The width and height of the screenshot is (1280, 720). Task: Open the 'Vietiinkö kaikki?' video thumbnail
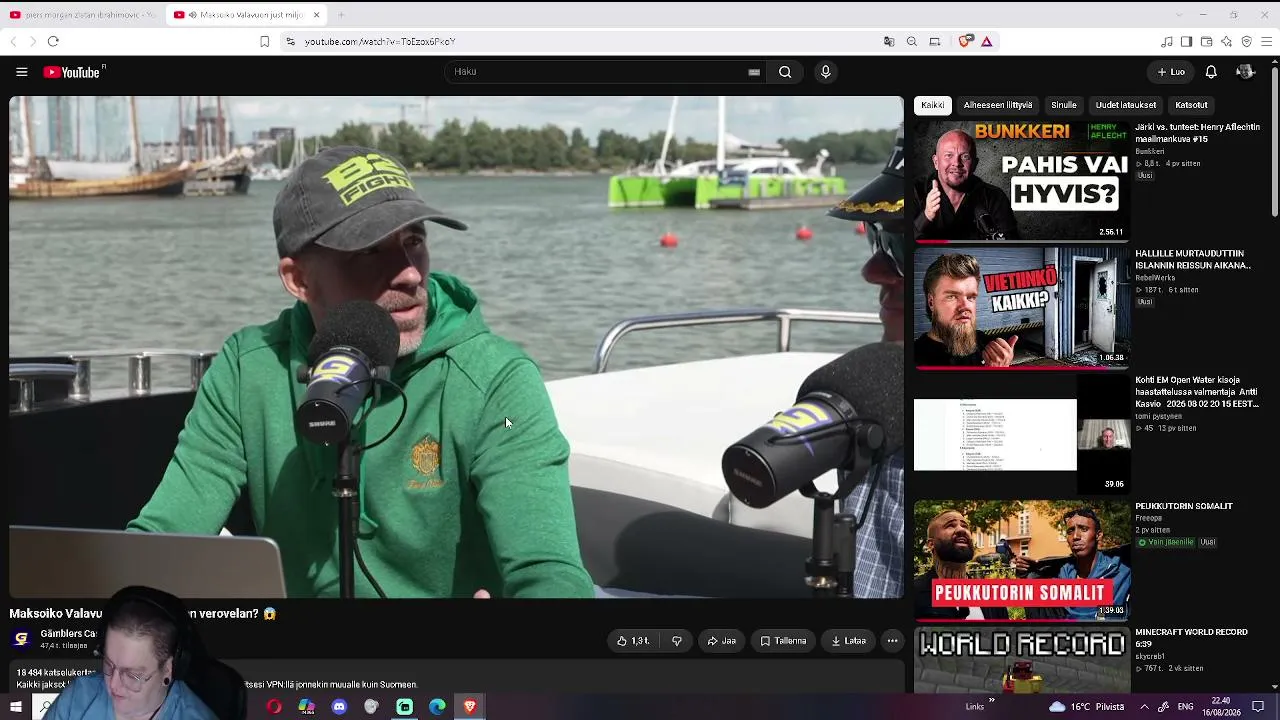[x=1021, y=308]
